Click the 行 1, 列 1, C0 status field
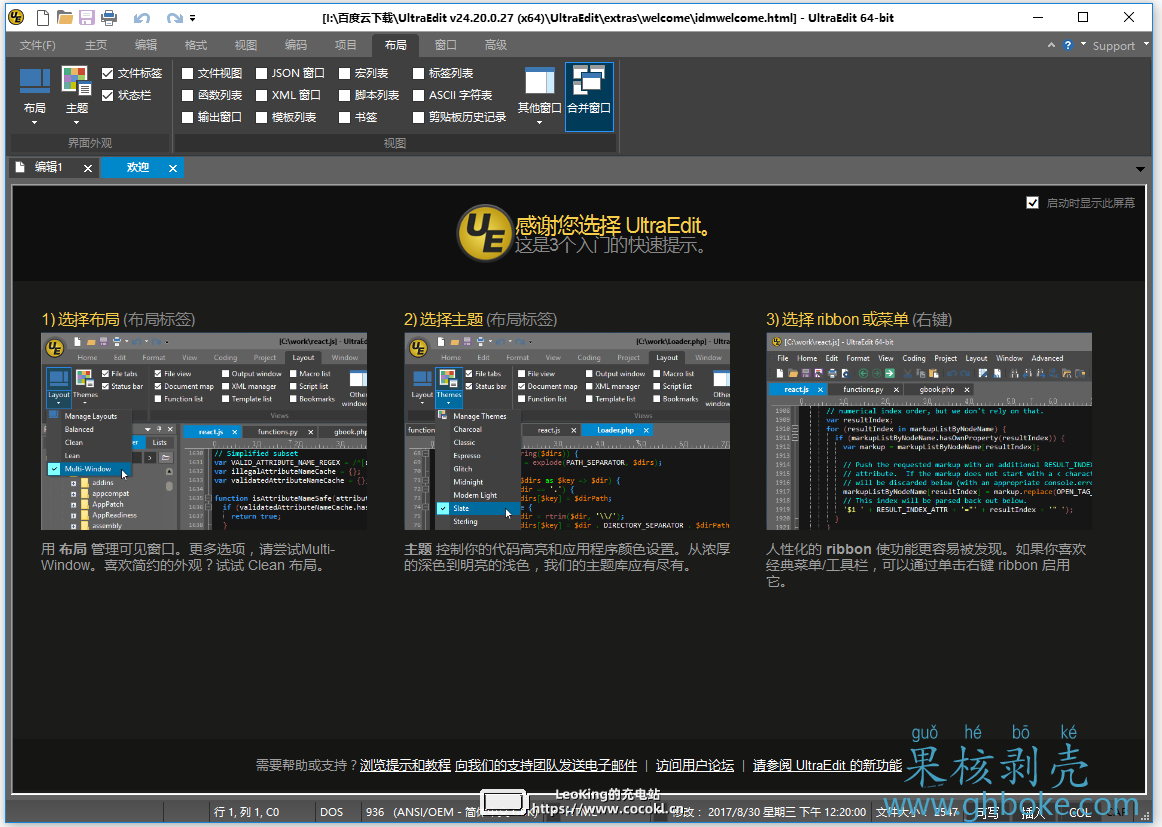Viewport: 1162px width, 827px height. point(246,812)
